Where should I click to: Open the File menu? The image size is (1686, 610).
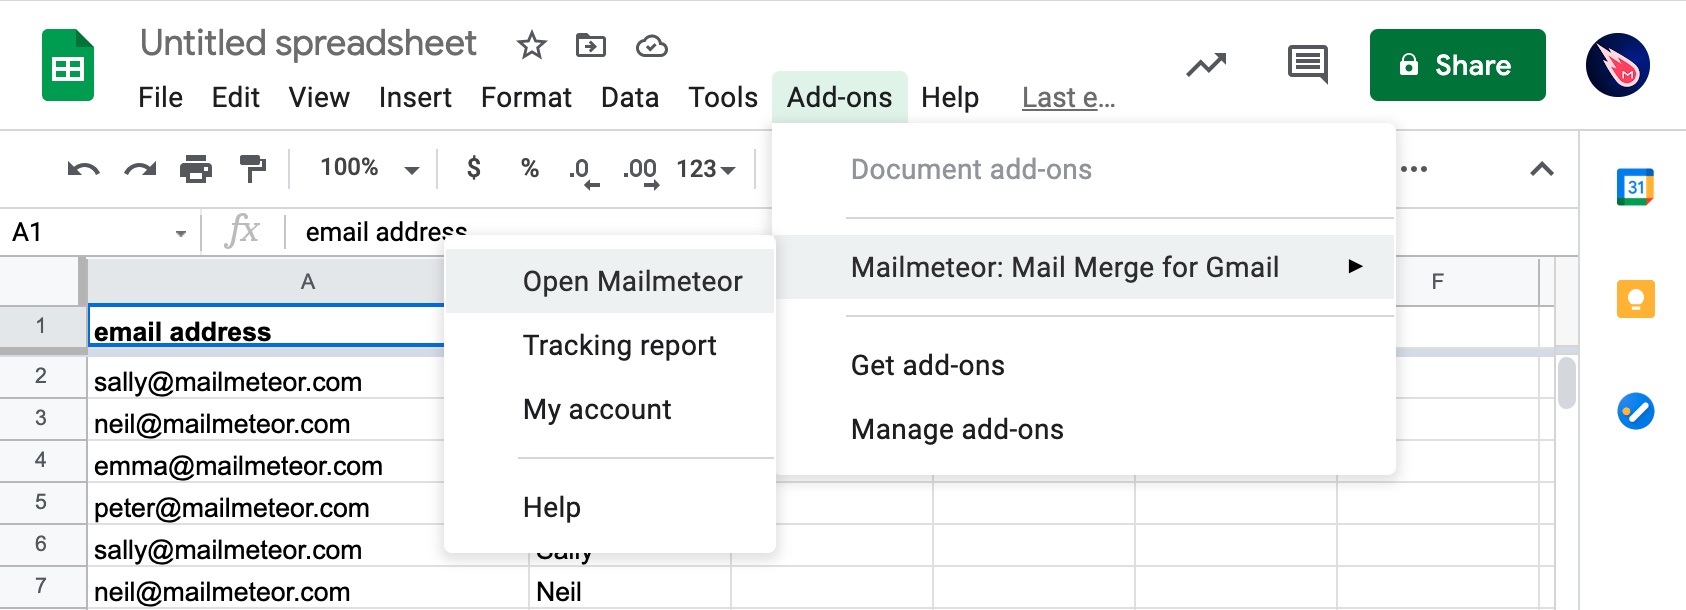click(160, 98)
